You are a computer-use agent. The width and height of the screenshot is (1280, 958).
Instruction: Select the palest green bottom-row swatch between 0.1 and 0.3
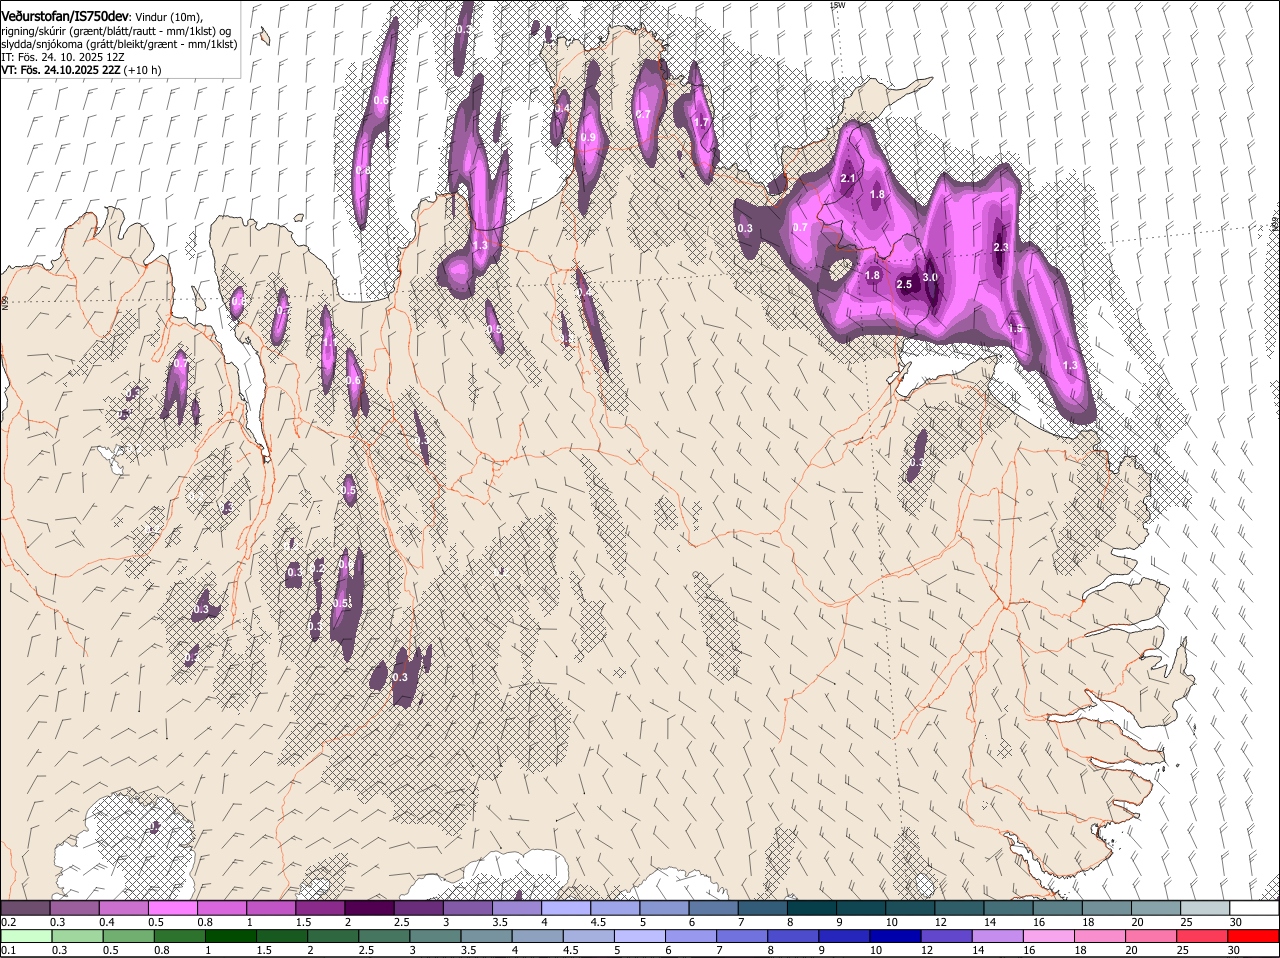coord(27,936)
